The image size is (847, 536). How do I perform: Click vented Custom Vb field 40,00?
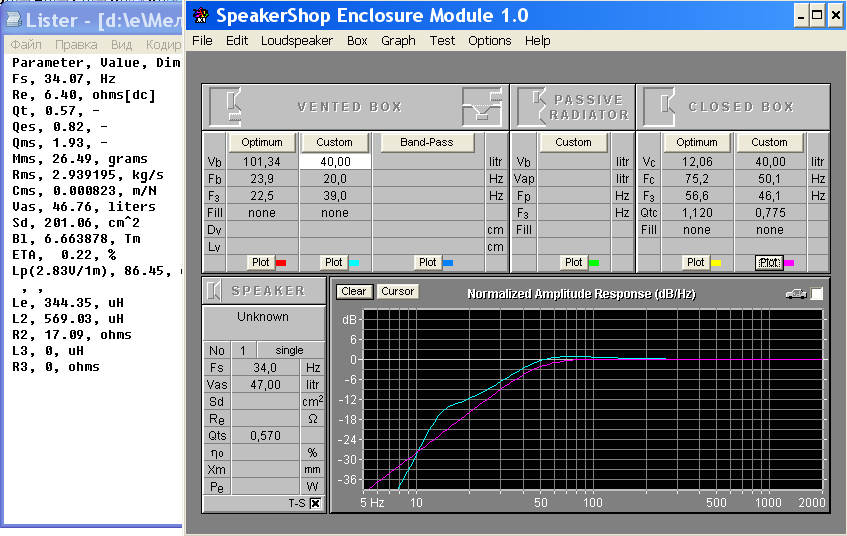pos(335,162)
